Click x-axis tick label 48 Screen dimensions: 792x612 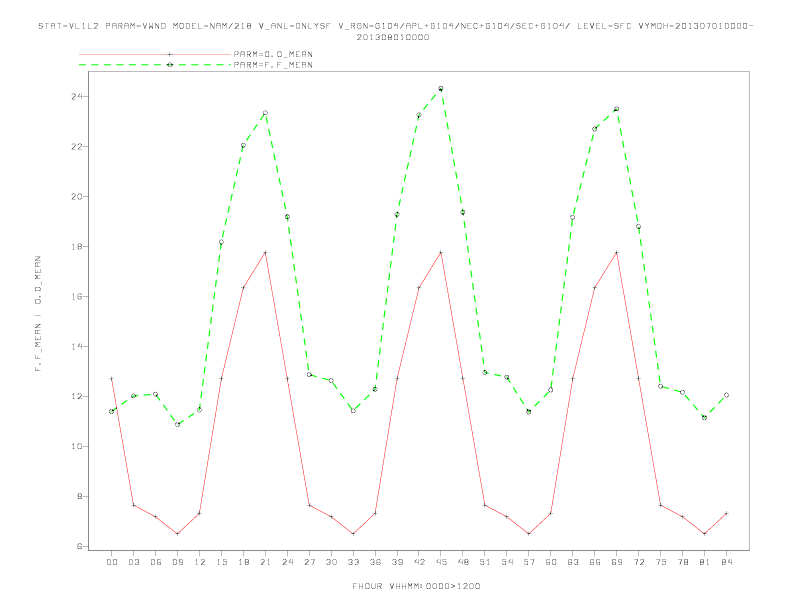tap(463, 562)
